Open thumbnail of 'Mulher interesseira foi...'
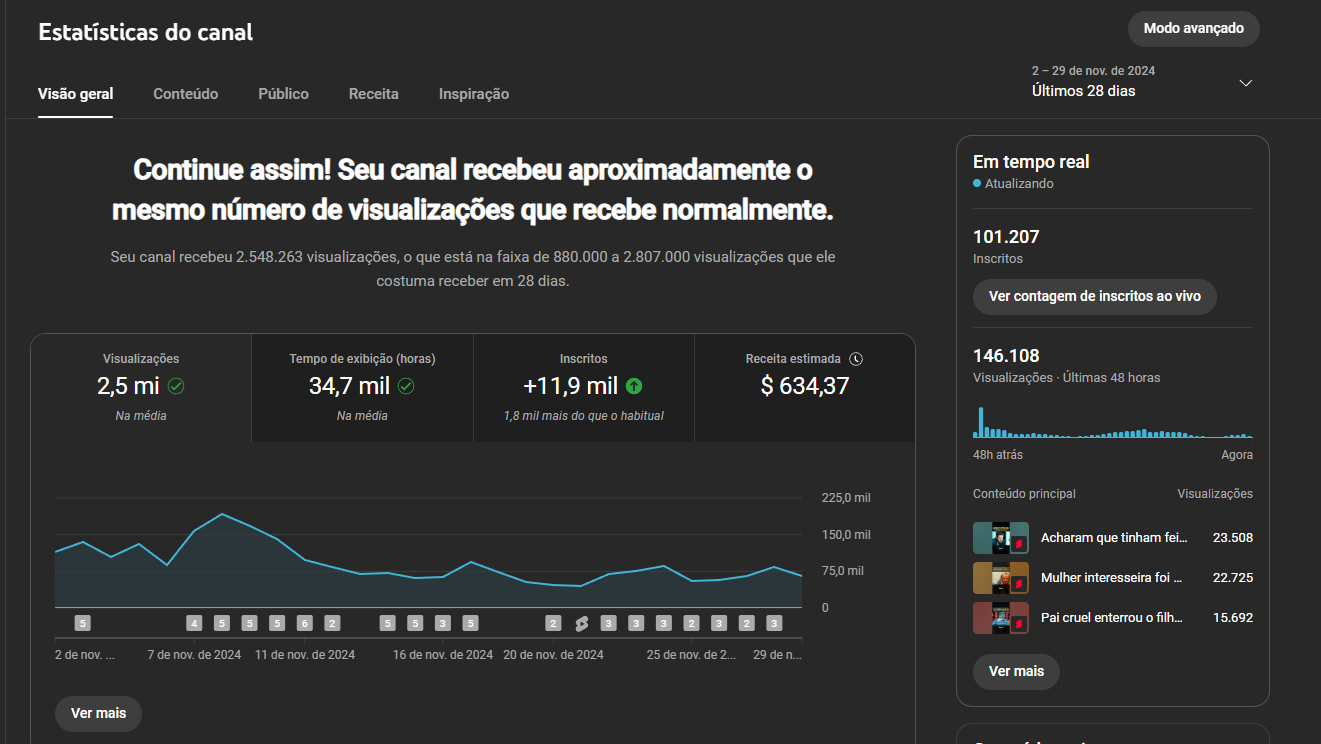Screen dimensions: 1321x744 (1001, 578)
